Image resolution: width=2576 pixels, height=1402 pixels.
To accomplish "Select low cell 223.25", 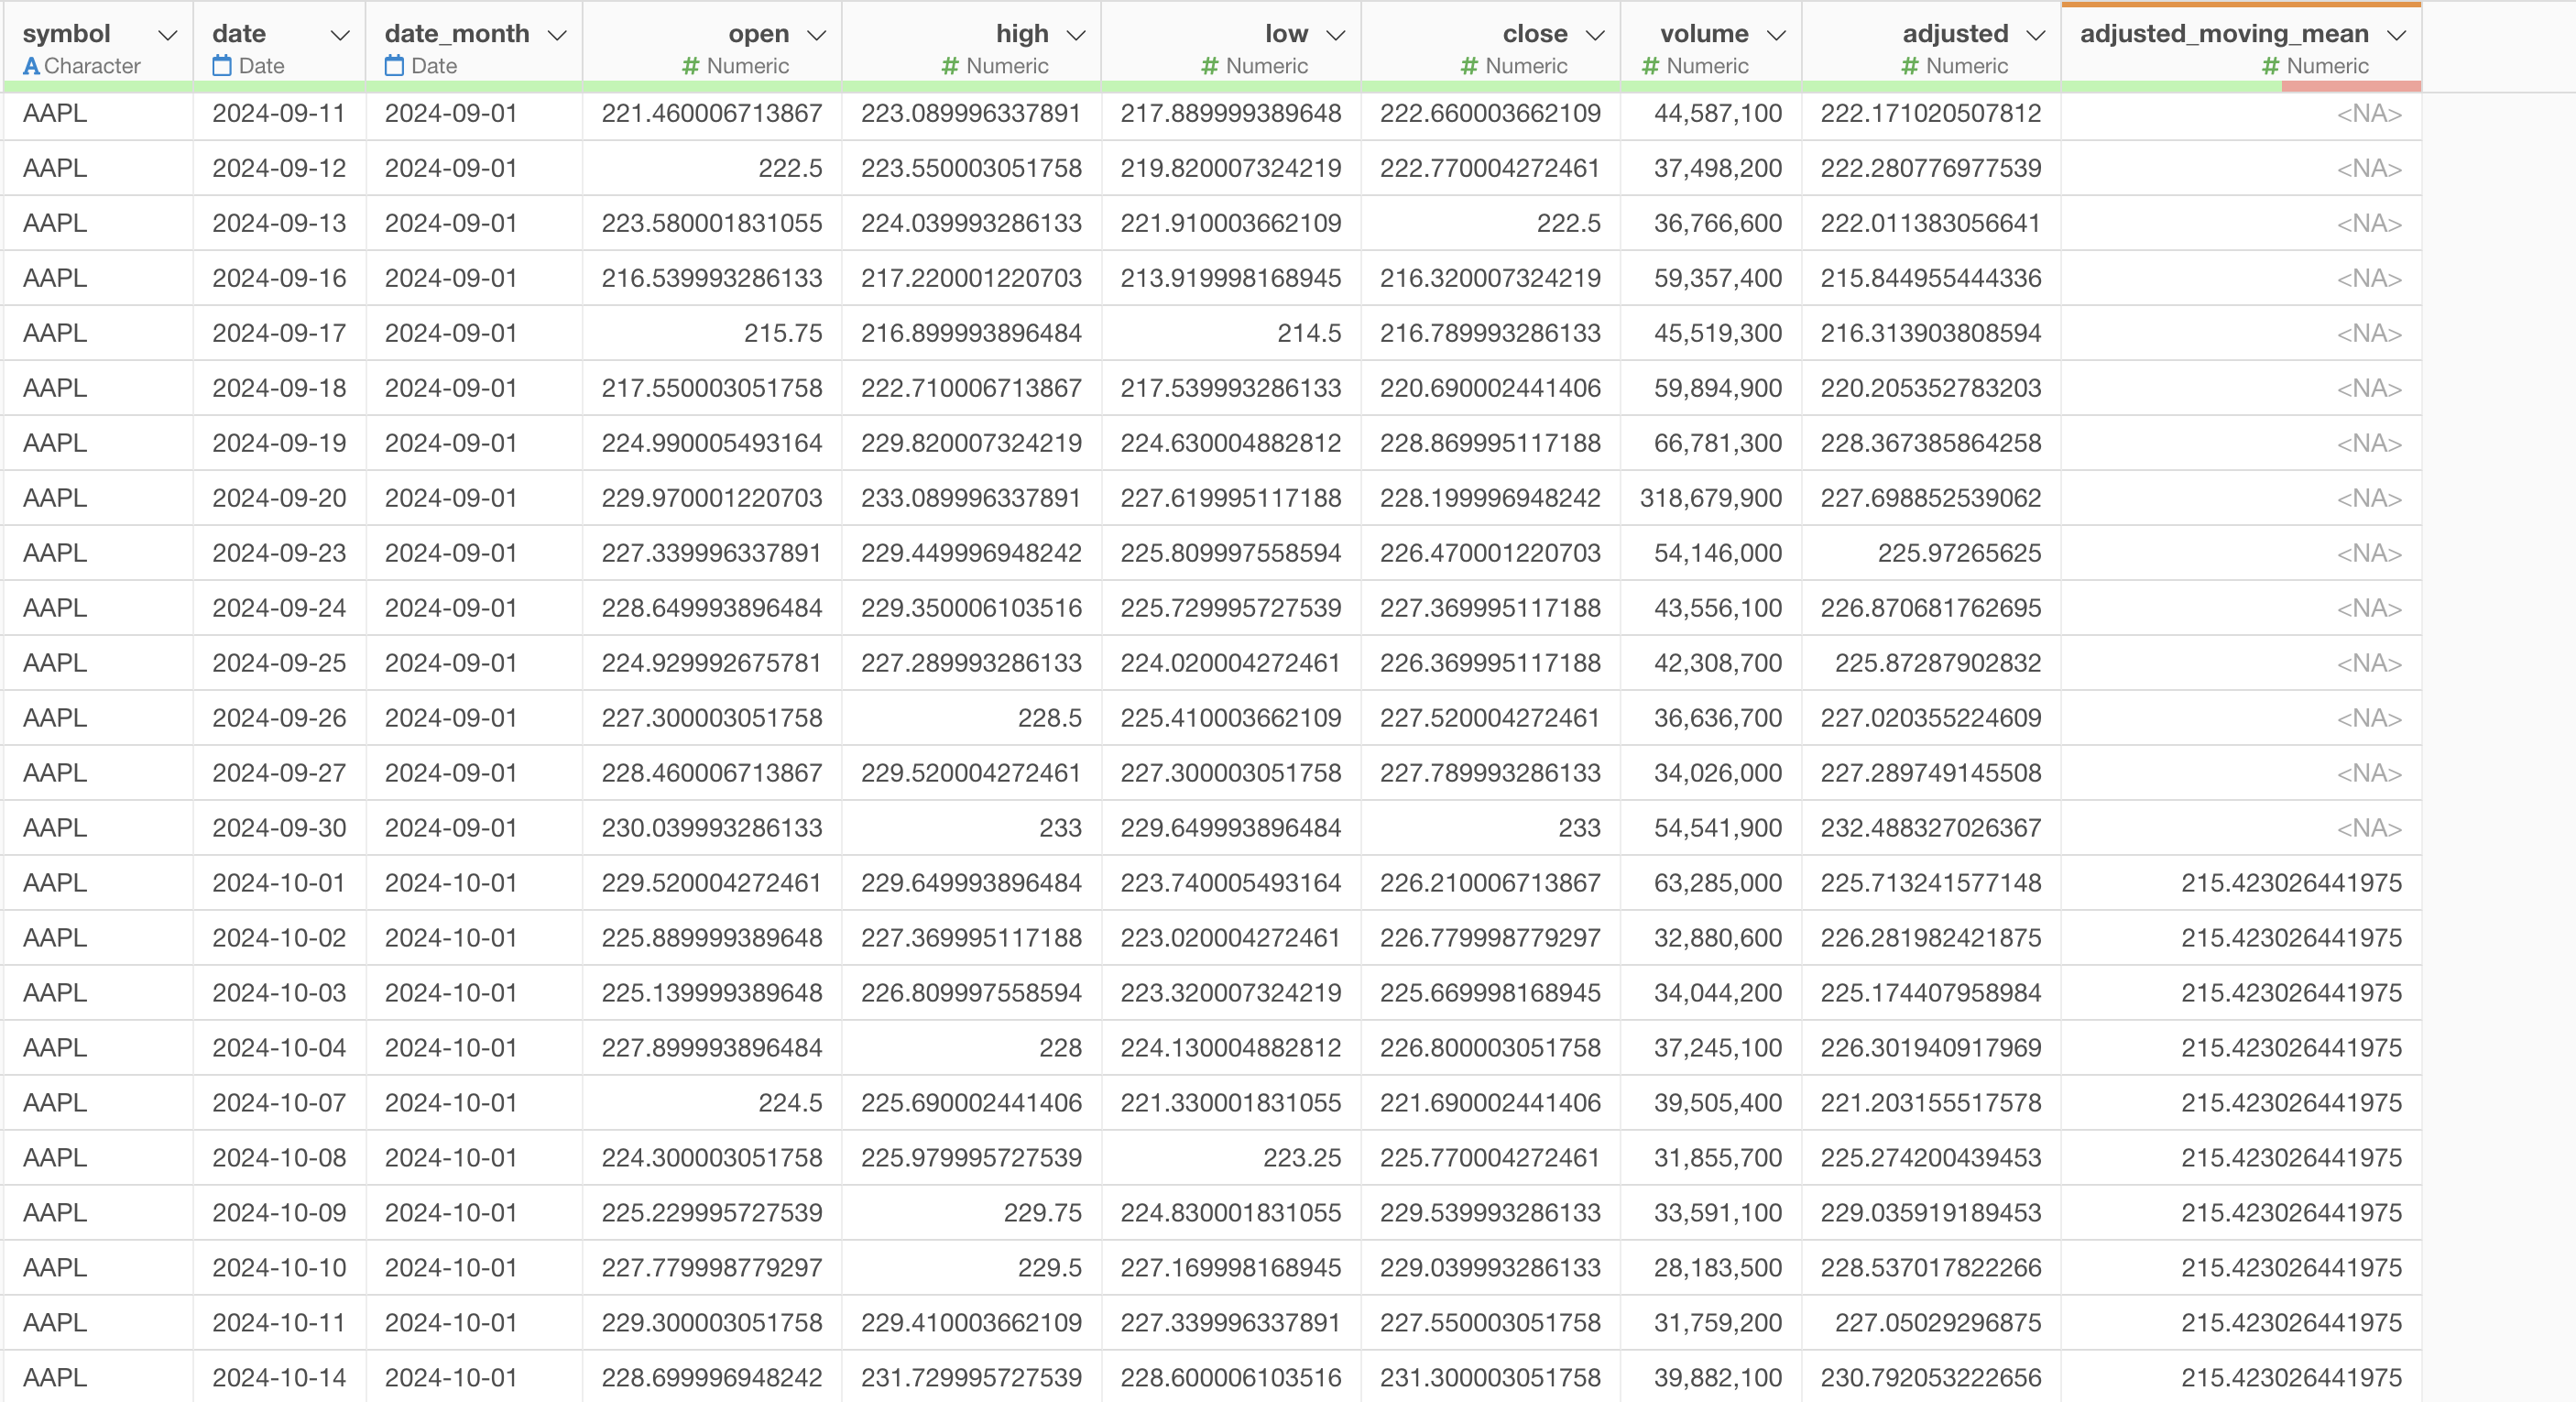I will (x=1231, y=1158).
